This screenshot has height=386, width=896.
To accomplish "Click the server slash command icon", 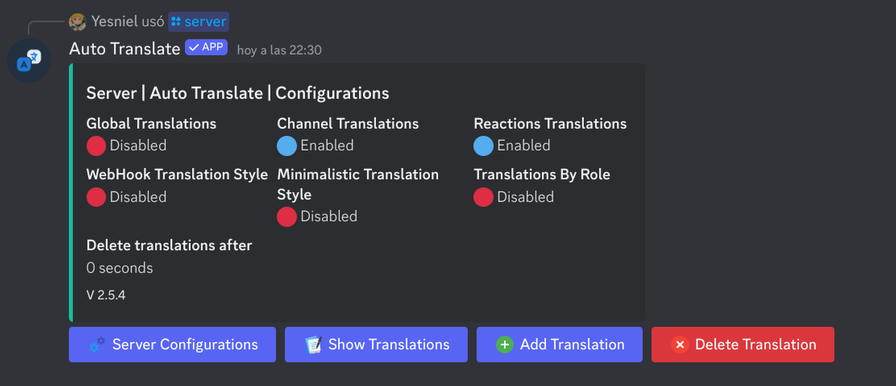I will coord(176,22).
